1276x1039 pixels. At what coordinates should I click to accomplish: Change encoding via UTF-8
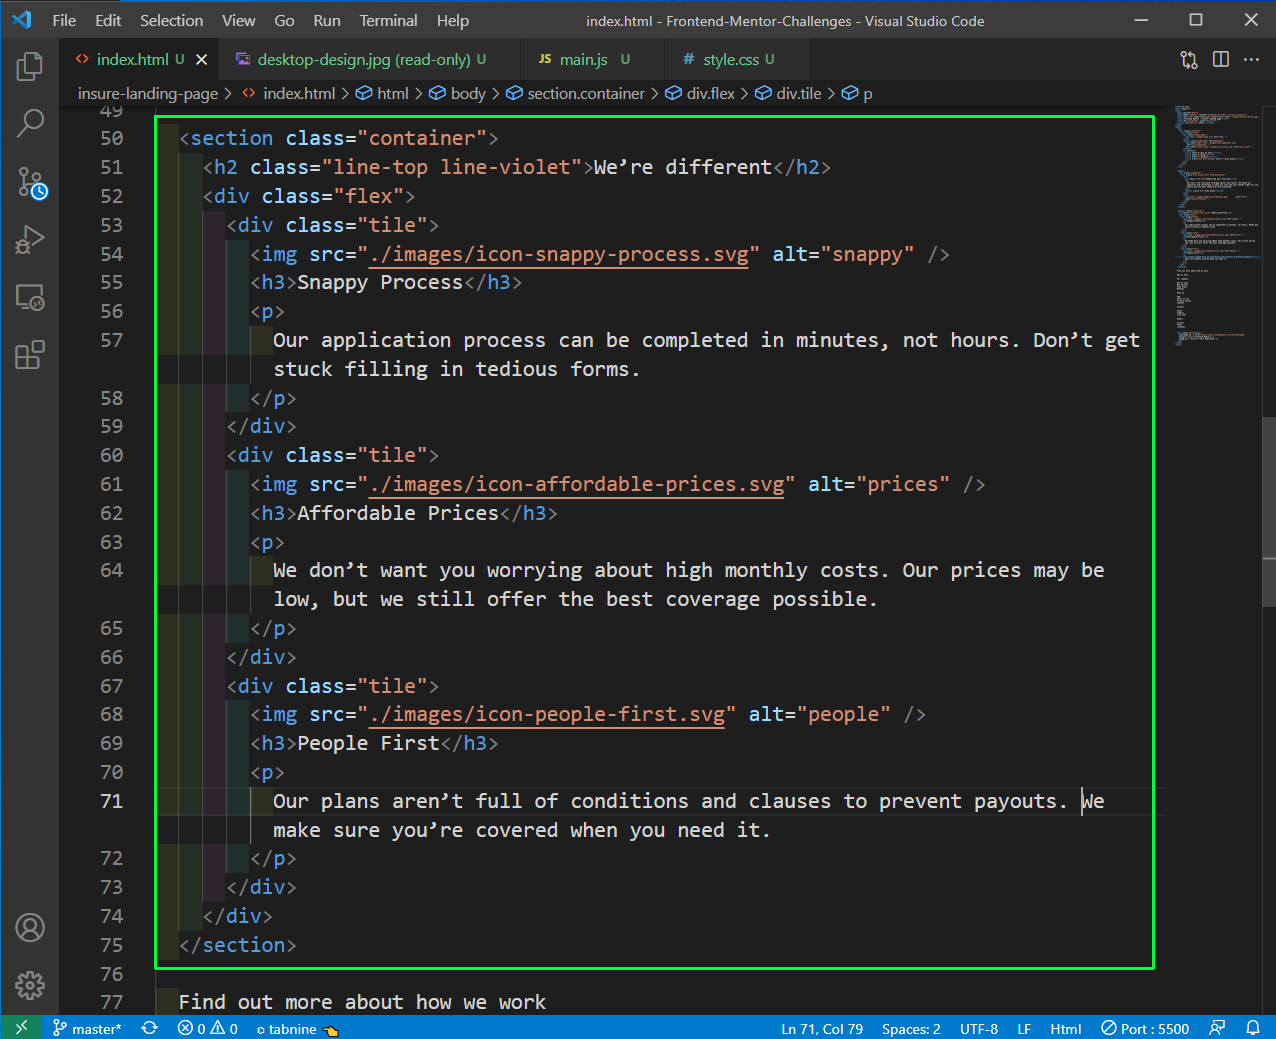(x=979, y=1028)
